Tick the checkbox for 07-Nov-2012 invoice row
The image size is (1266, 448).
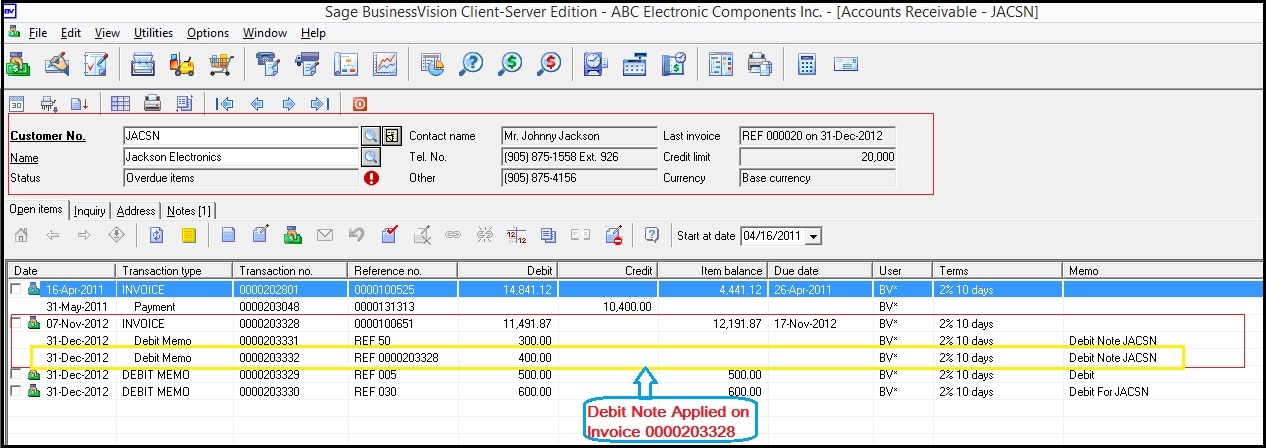pos(16,324)
